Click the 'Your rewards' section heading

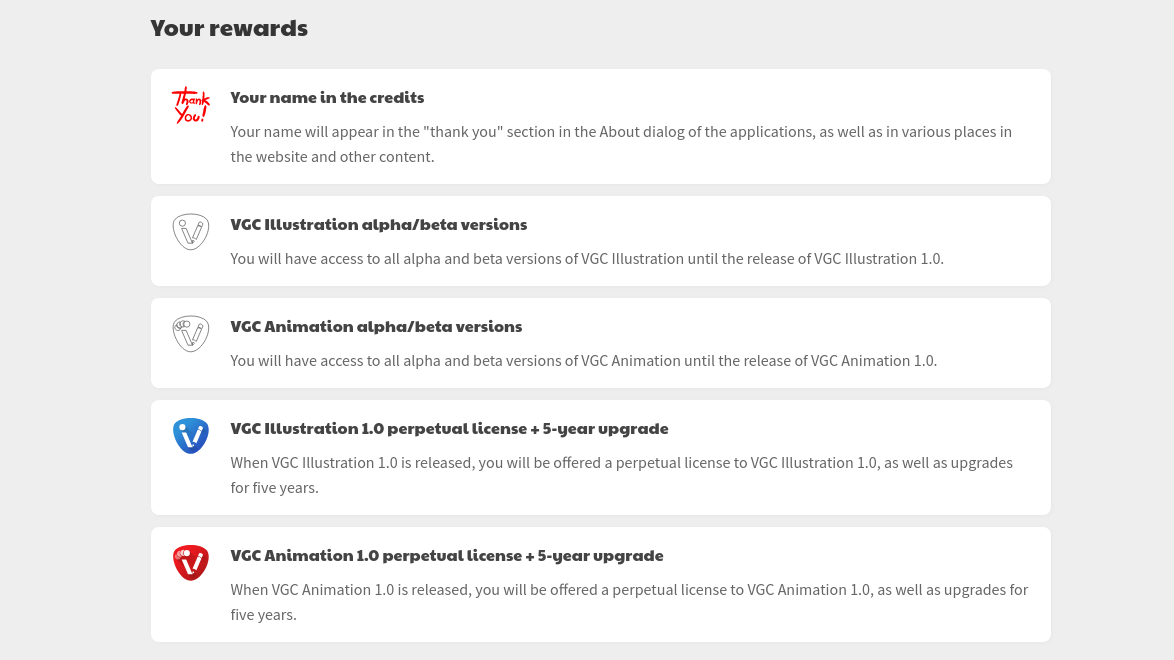pos(229,28)
